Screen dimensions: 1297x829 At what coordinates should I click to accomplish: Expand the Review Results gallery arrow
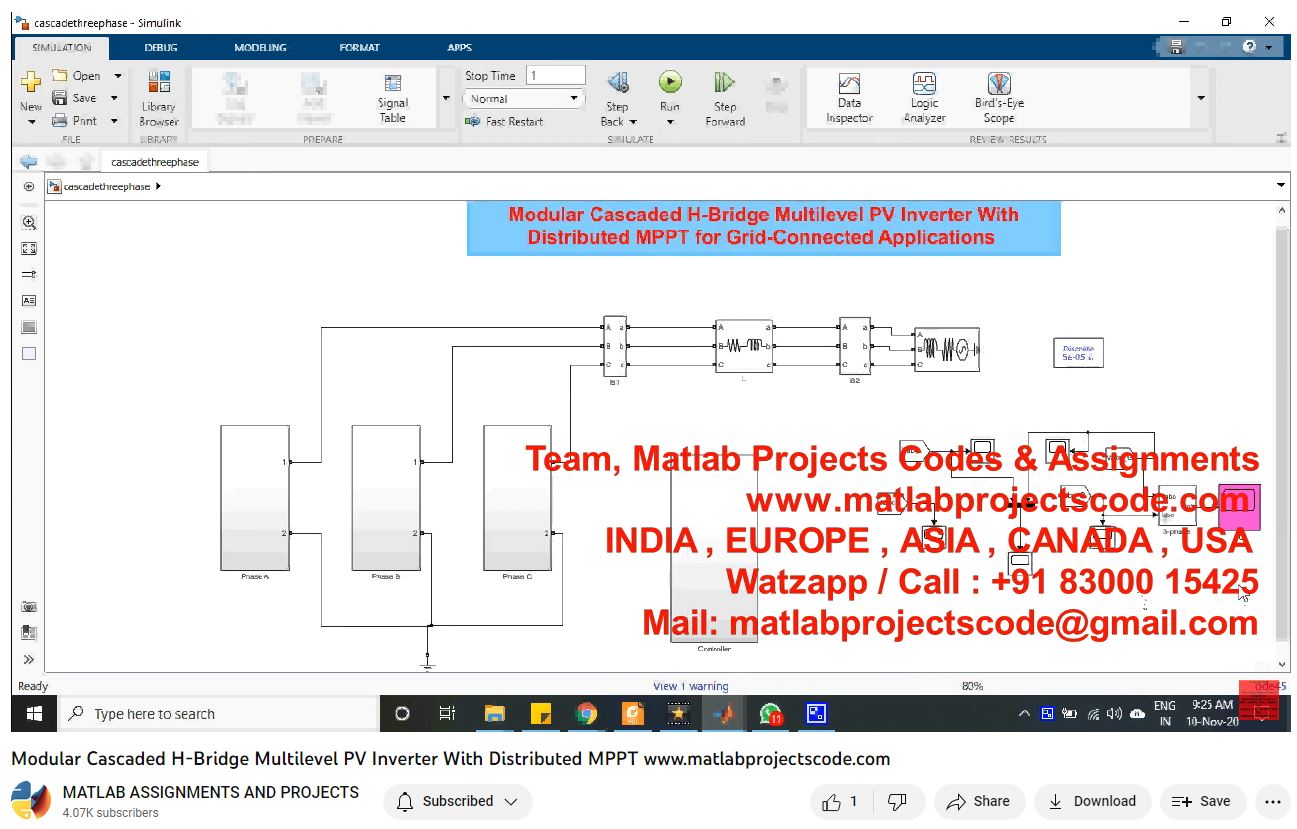coord(1201,98)
